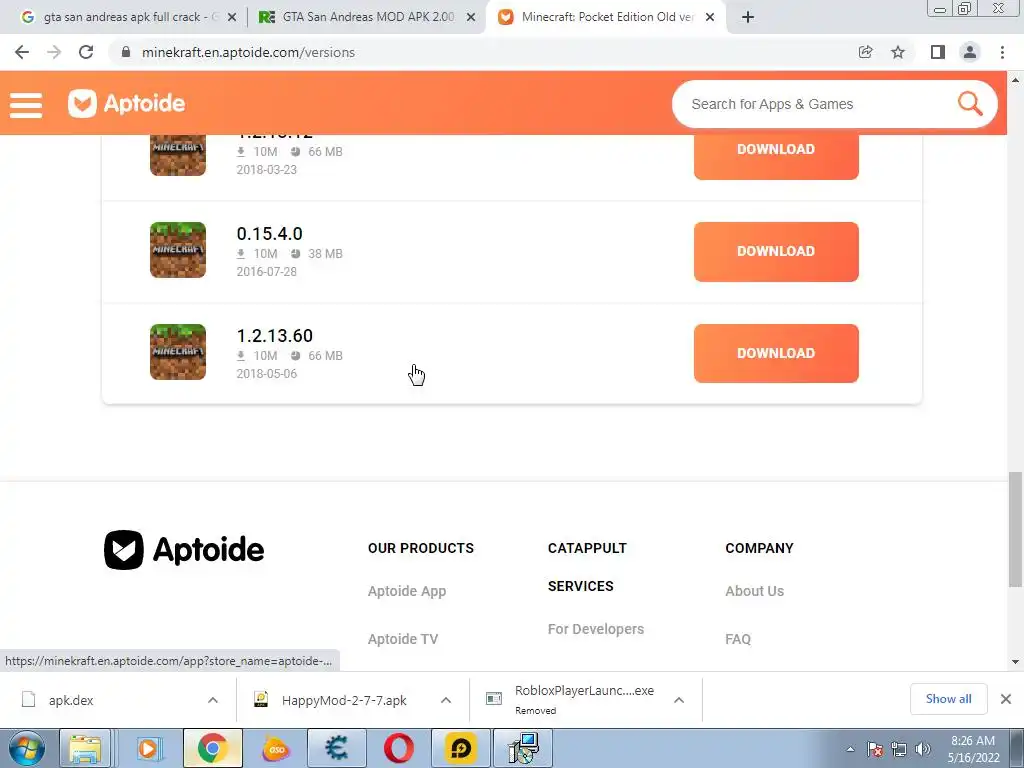Expand options for RobloxPlayerLauncher download

tap(679, 700)
